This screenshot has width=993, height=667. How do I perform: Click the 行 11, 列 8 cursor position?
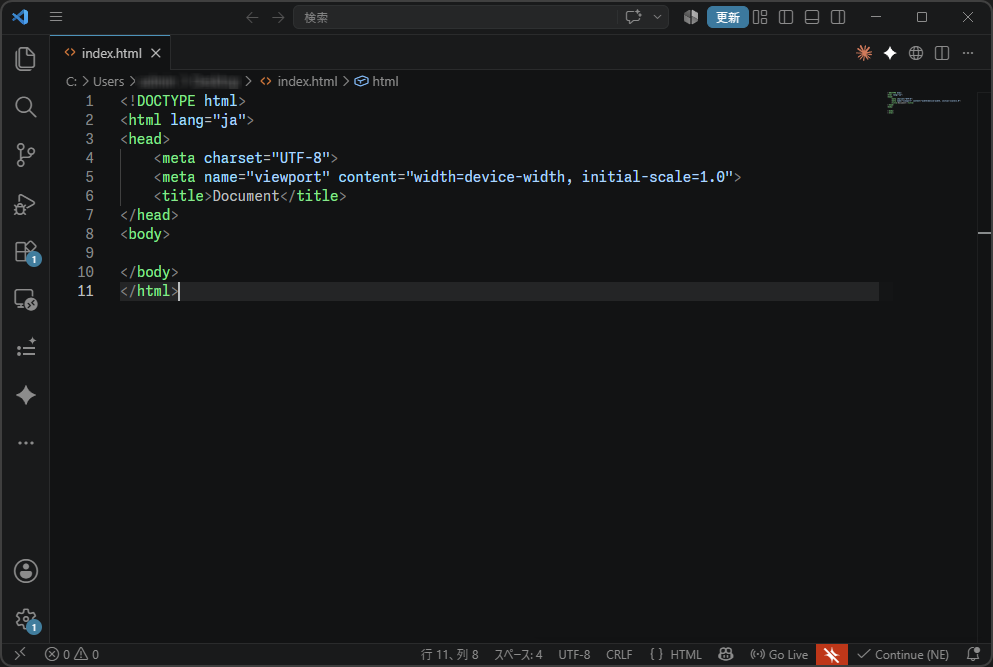tap(450, 654)
